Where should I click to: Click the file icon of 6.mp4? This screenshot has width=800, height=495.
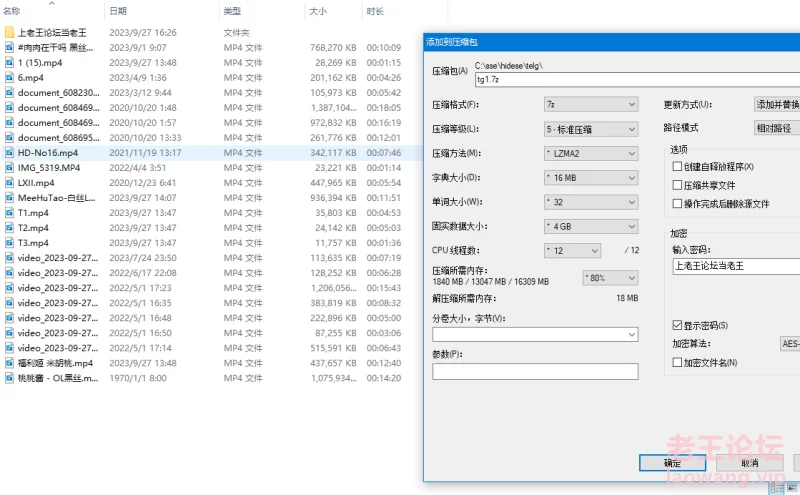(x=9, y=78)
